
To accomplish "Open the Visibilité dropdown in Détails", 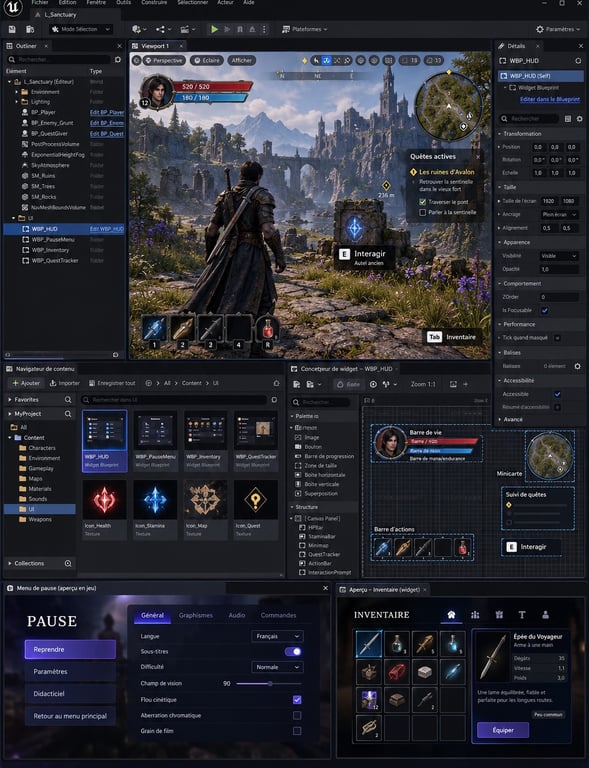I will coord(559,256).
